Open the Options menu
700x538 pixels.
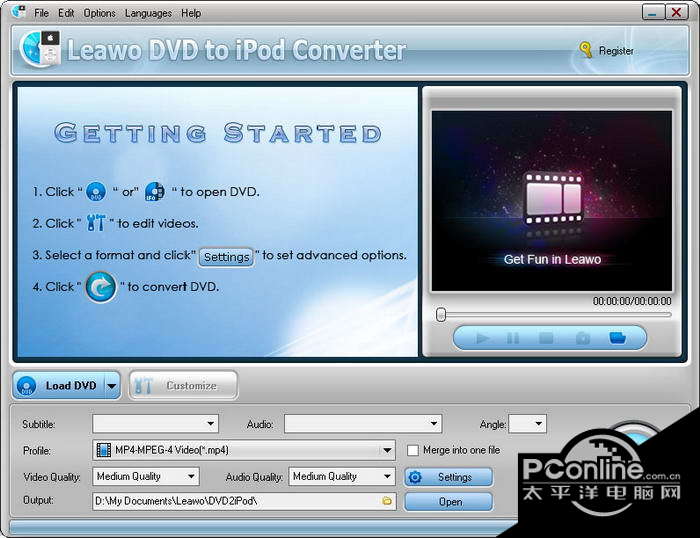100,13
